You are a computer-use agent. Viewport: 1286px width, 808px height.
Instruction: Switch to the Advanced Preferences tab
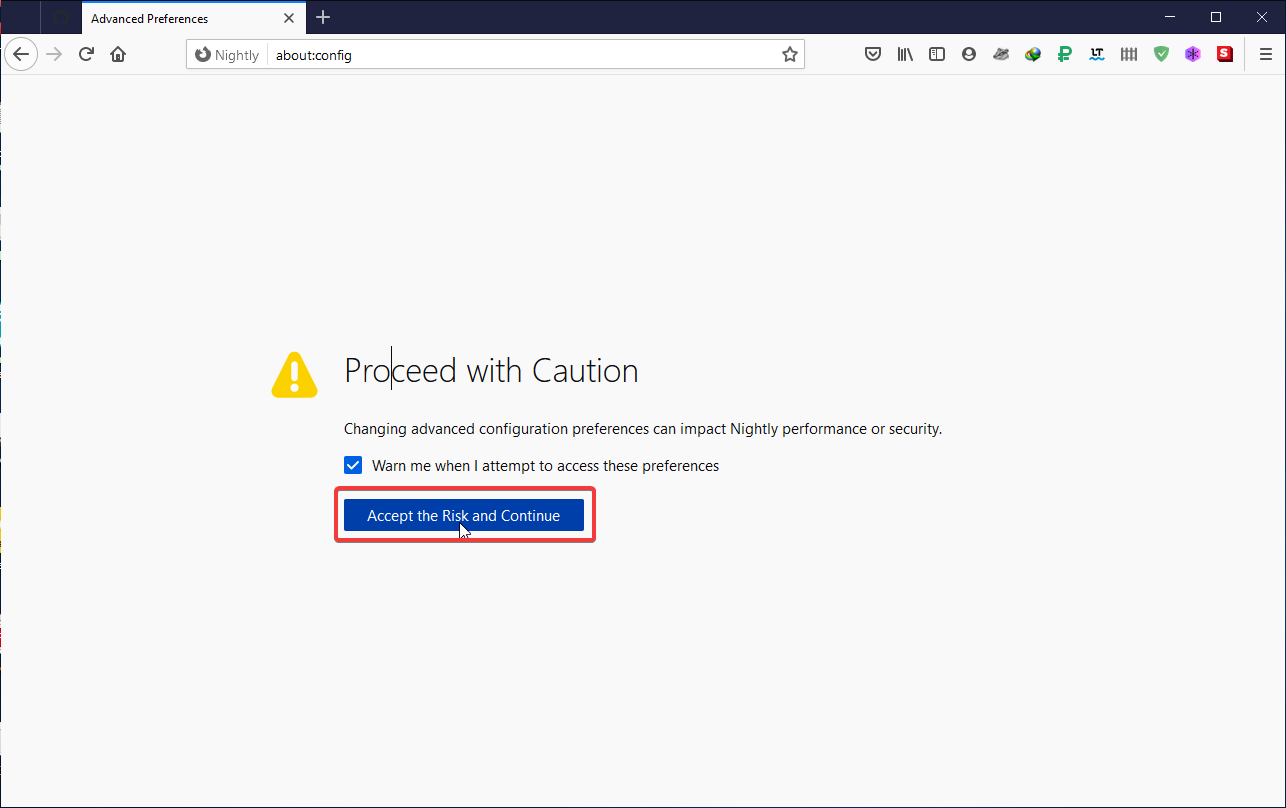(x=160, y=17)
